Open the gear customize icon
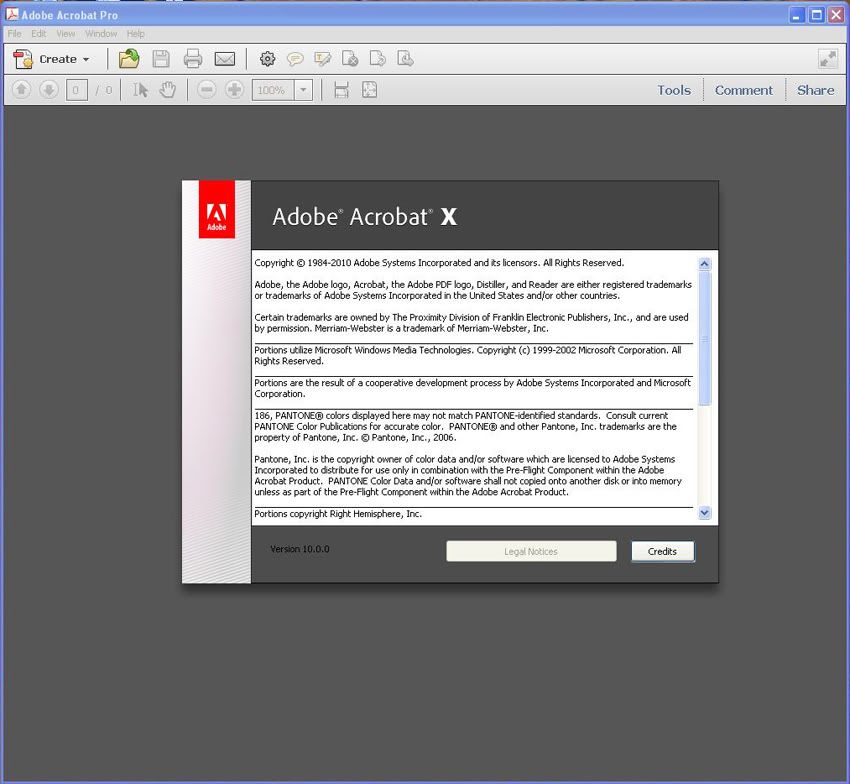This screenshot has height=784, width=850. (x=267, y=59)
